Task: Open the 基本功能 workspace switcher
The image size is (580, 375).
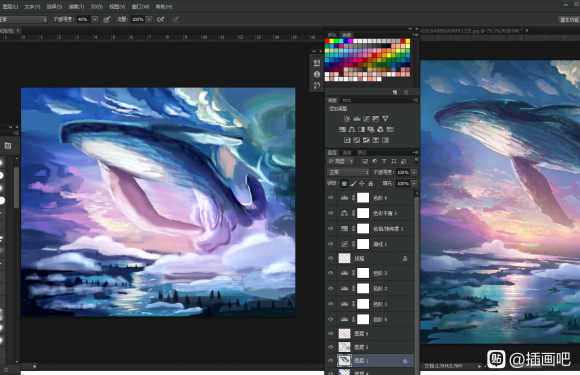Action: point(569,20)
